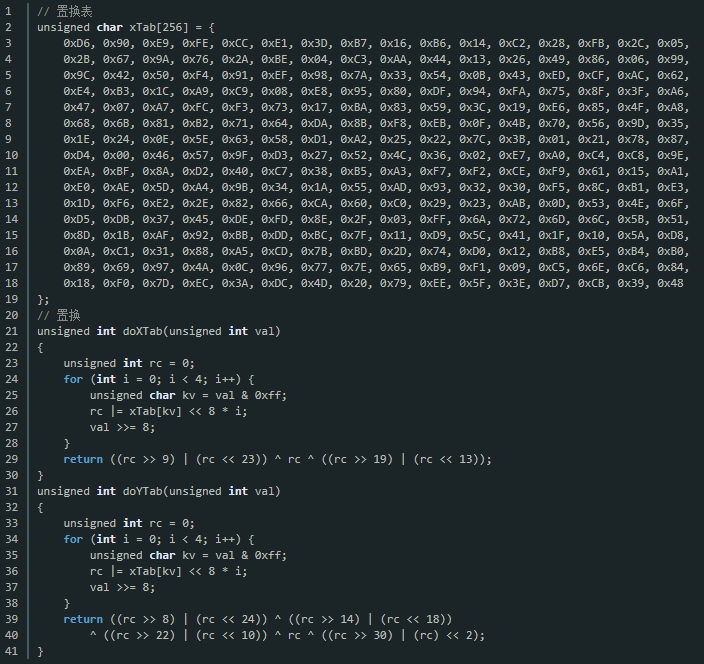Click the 'for' keyword on line 24
This screenshot has height=664, width=704.
coord(73,379)
